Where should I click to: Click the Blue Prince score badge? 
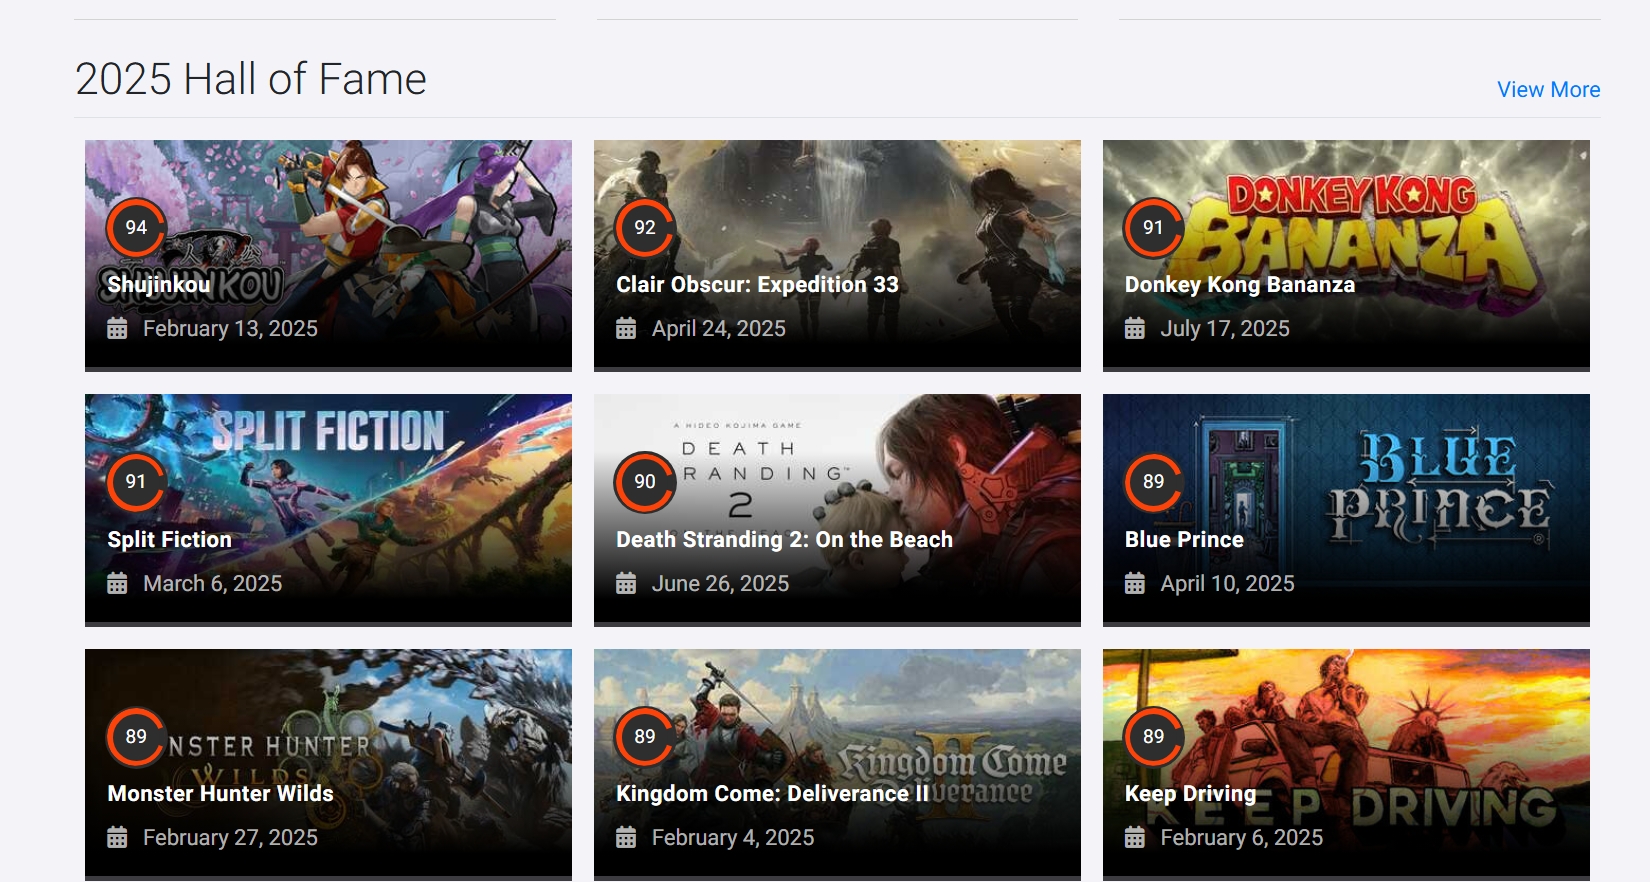(1153, 482)
